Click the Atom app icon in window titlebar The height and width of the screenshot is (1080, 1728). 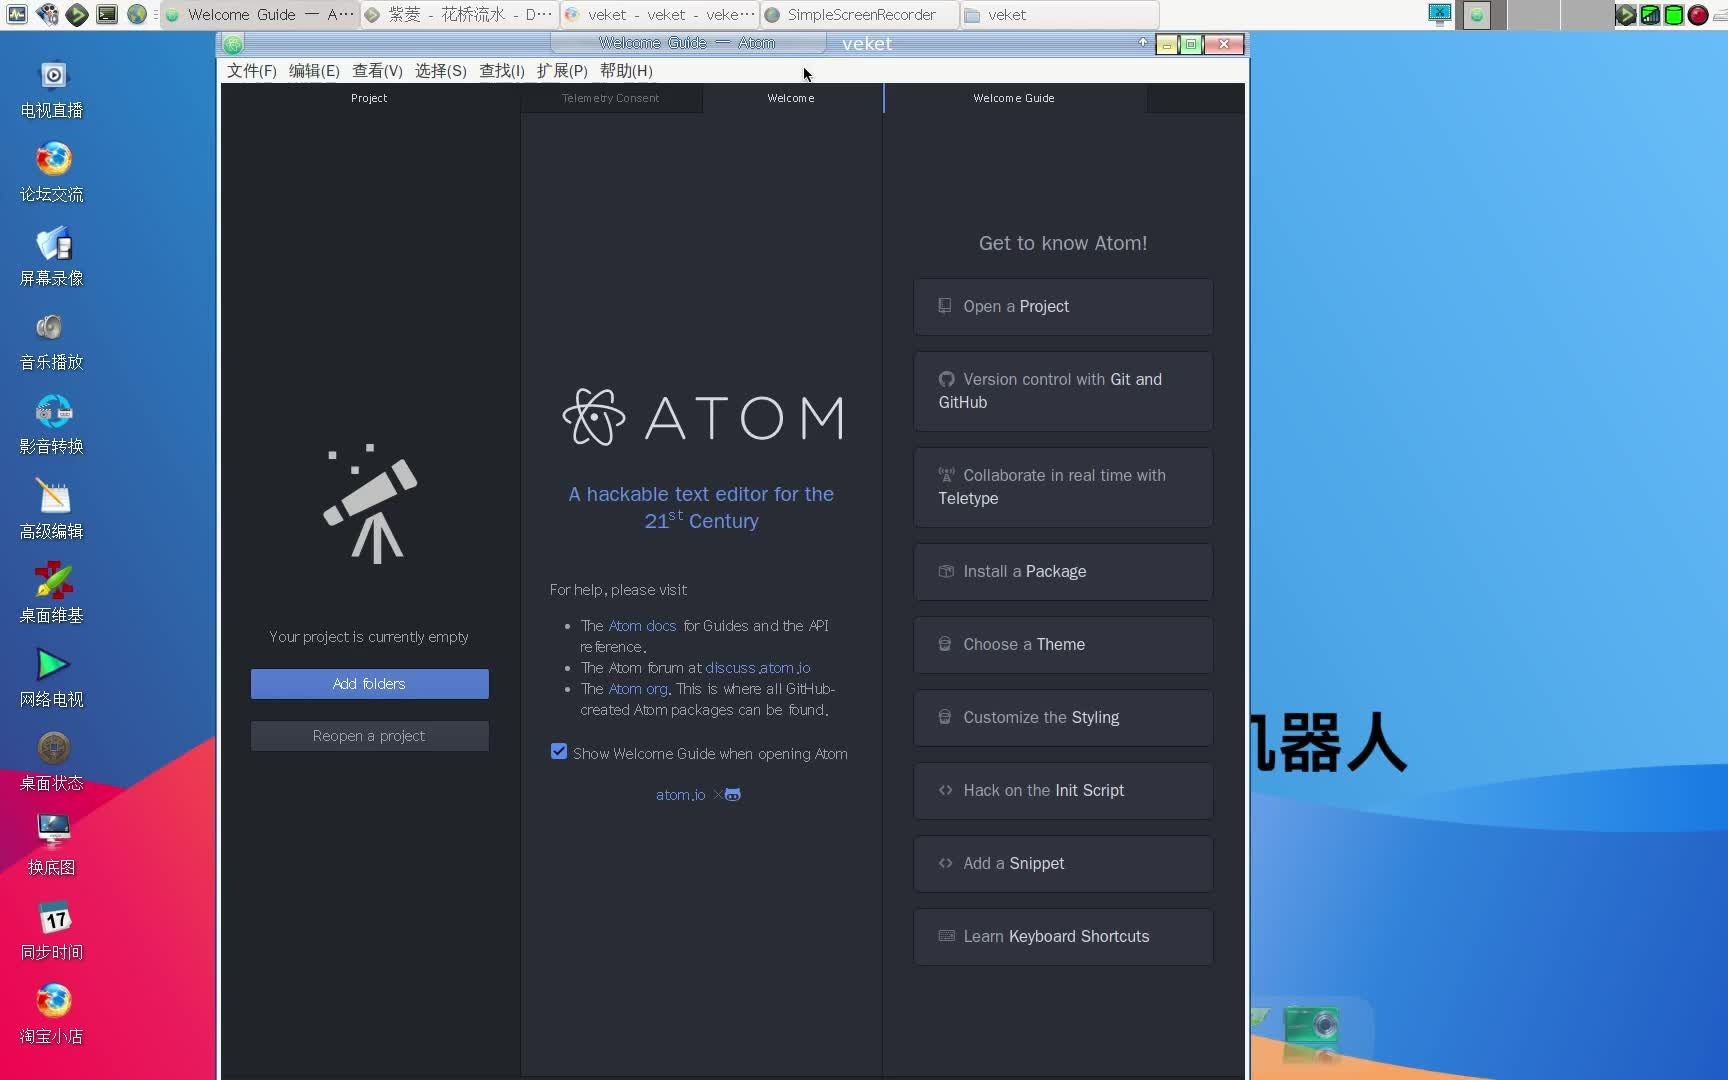(x=233, y=44)
